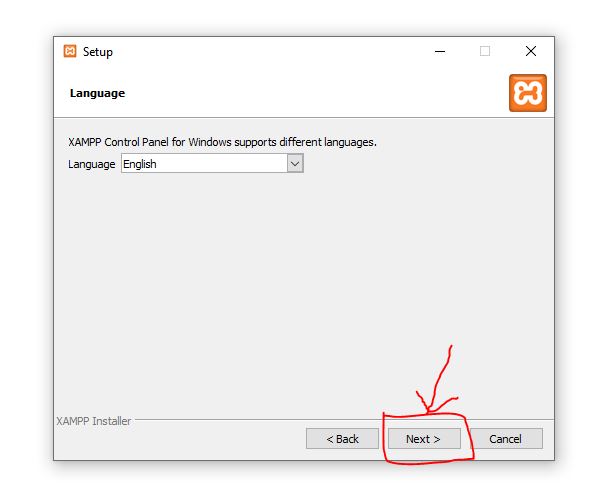
Task: Close the Setup window with X
Action: (531, 51)
